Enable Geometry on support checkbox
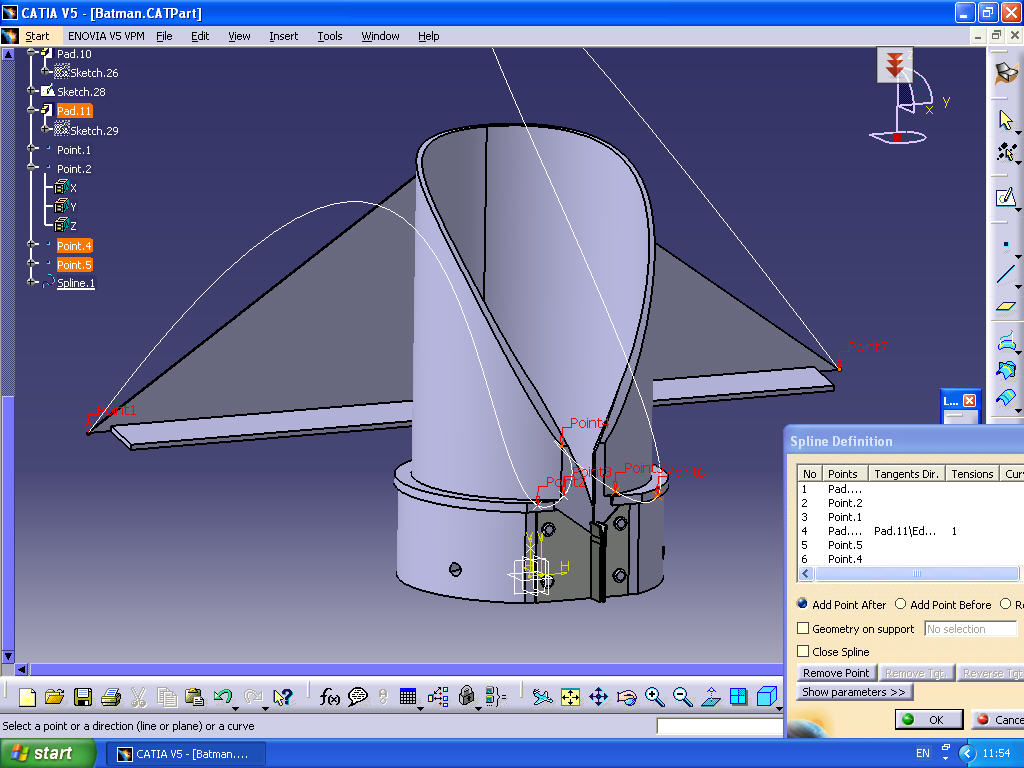This screenshot has width=1024, height=768. [x=803, y=628]
